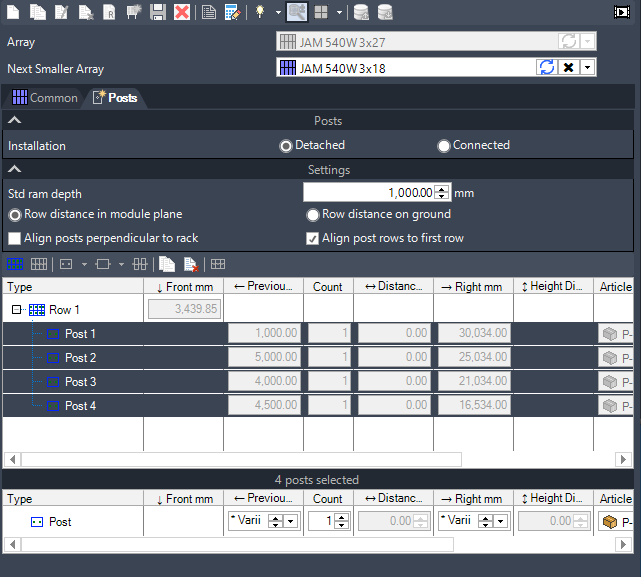Open the post rectangle dropdown arrow
The width and height of the screenshot is (641, 577).
pos(121,264)
